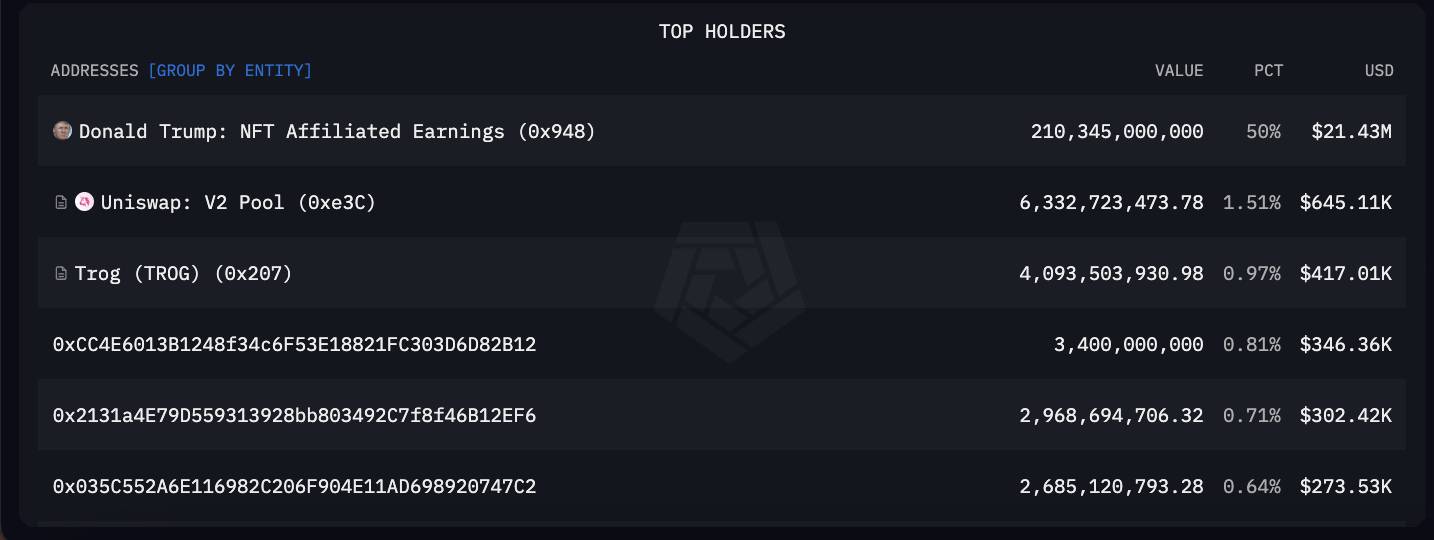Sort holders by USD column
This screenshot has height=540, width=1434.
point(1379,71)
